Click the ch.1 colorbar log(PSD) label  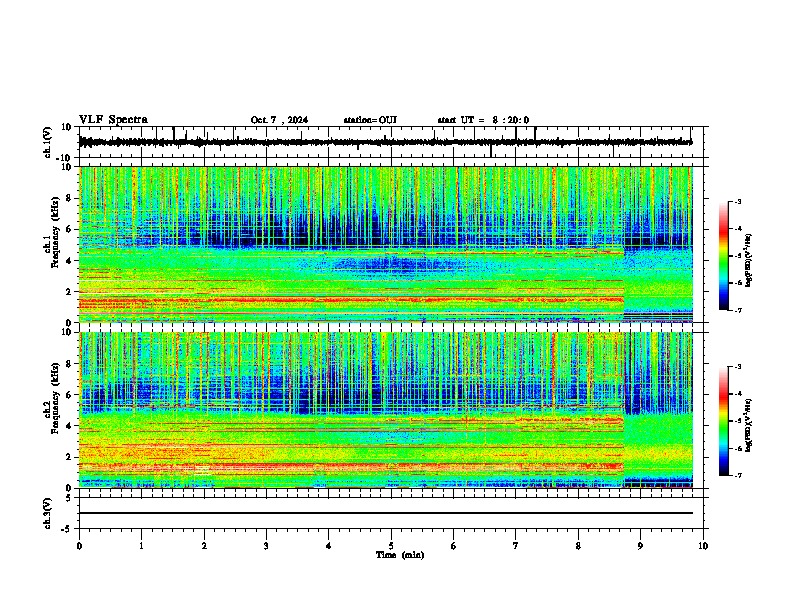coord(749,261)
